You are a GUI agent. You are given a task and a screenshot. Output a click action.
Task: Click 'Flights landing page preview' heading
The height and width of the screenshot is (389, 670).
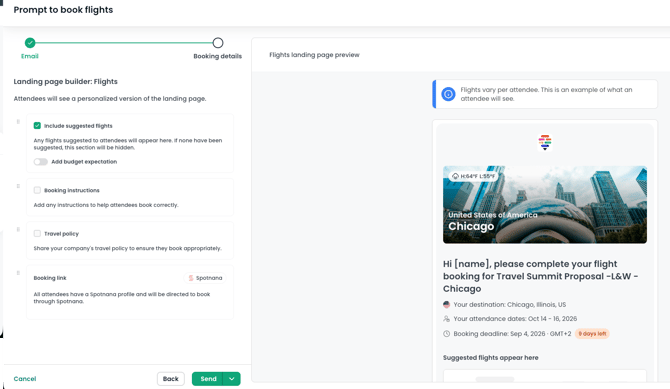314,55
